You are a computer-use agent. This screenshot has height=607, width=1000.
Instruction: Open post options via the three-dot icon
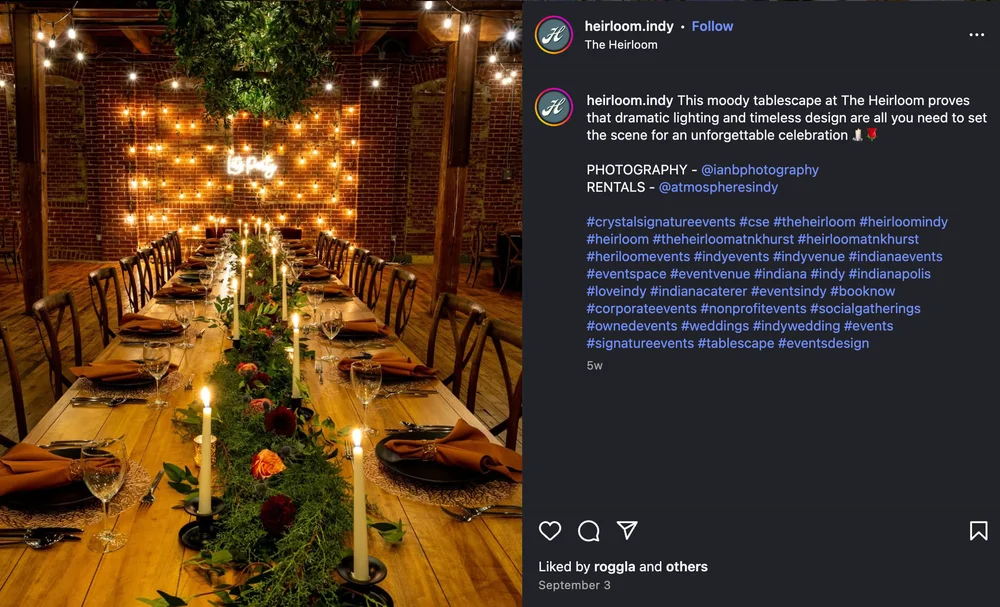[x=977, y=34]
